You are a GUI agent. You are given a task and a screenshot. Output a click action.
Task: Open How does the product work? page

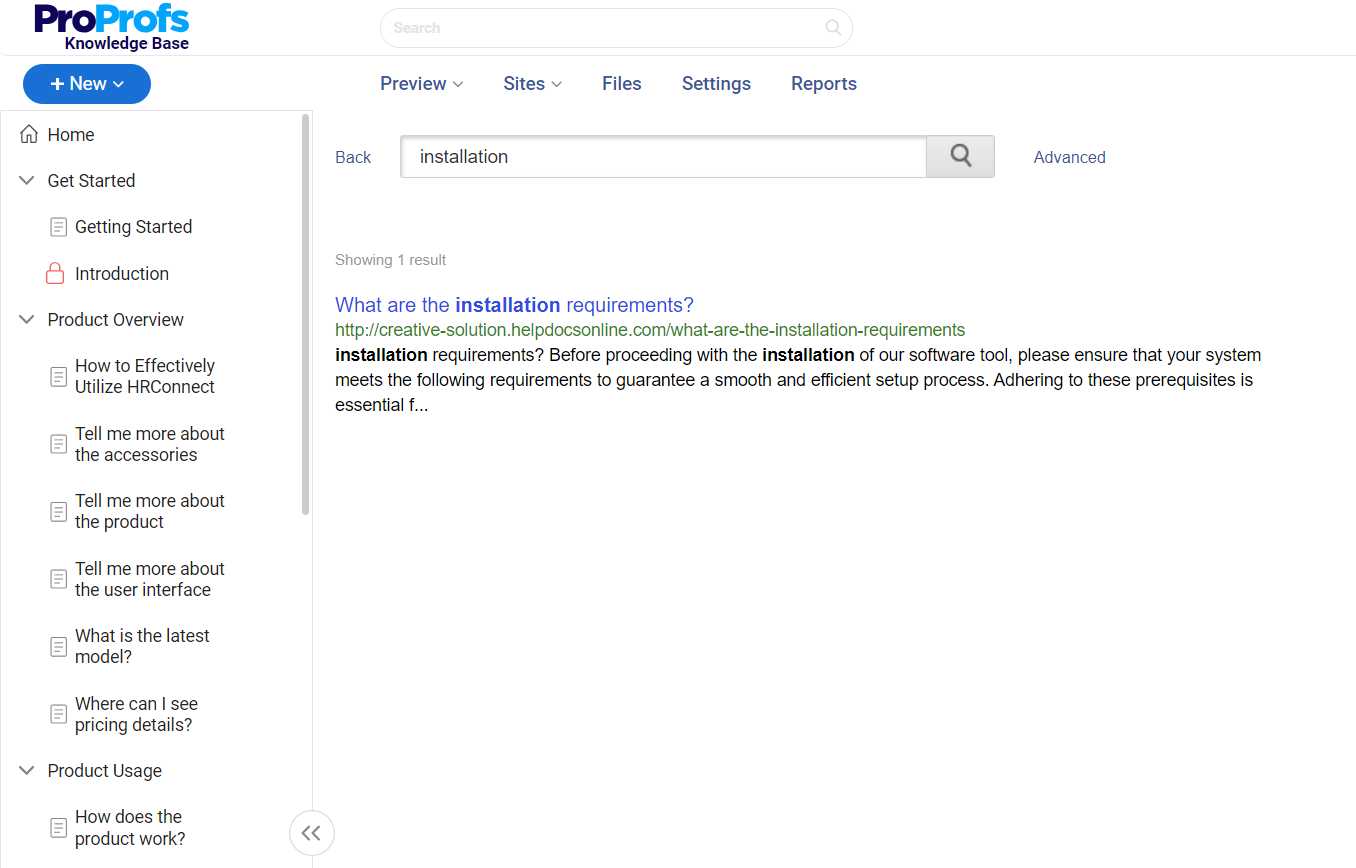point(130,828)
